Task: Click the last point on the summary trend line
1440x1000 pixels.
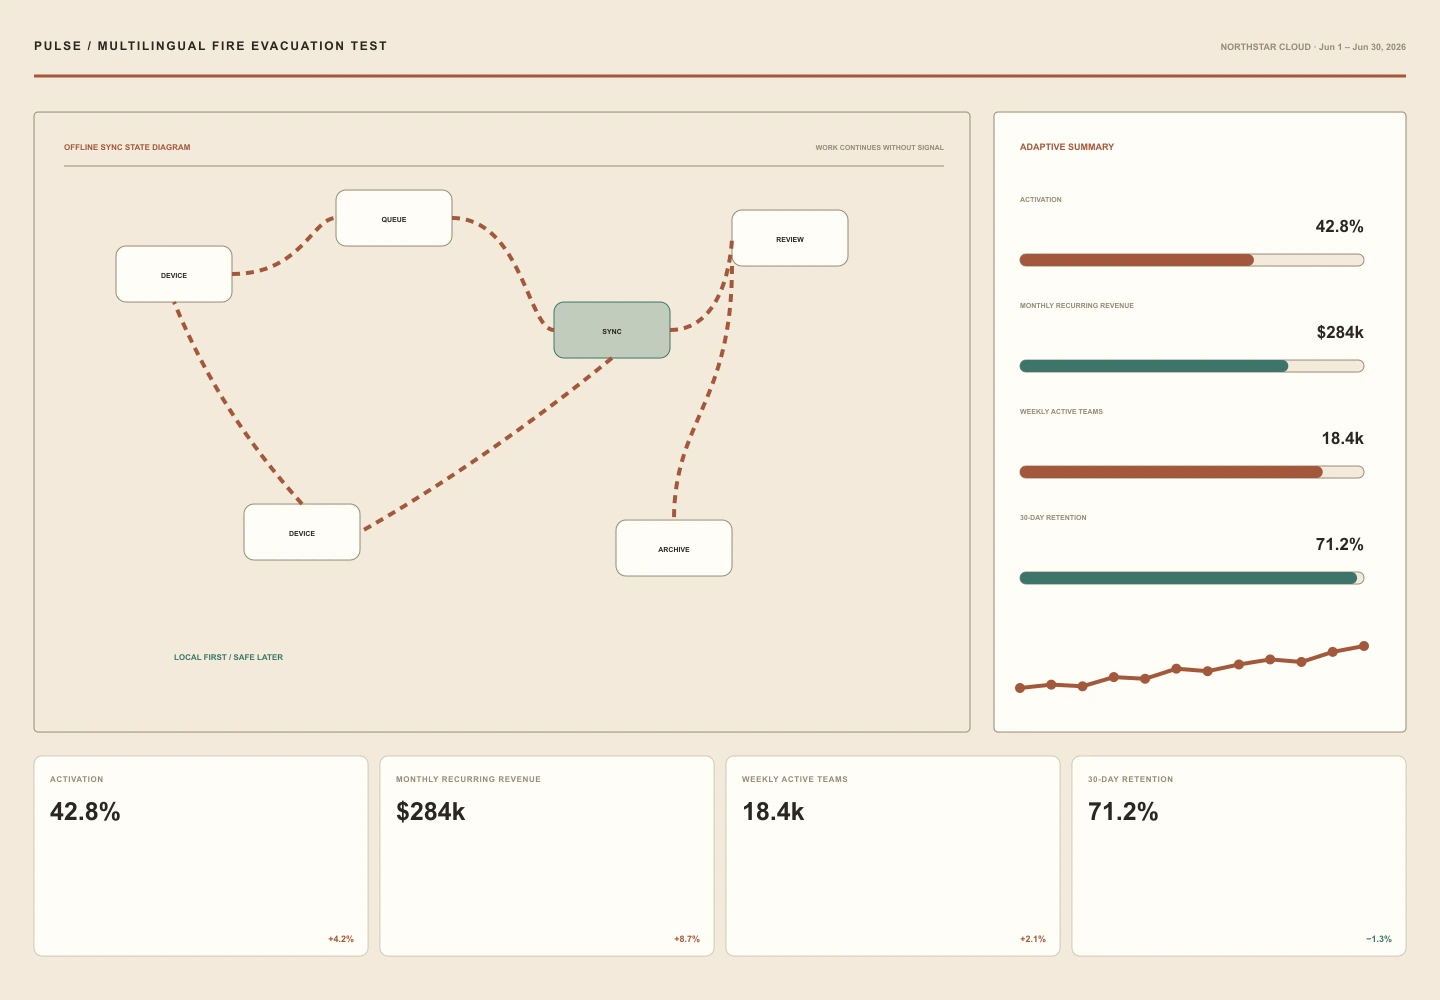Action: pos(1364,646)
